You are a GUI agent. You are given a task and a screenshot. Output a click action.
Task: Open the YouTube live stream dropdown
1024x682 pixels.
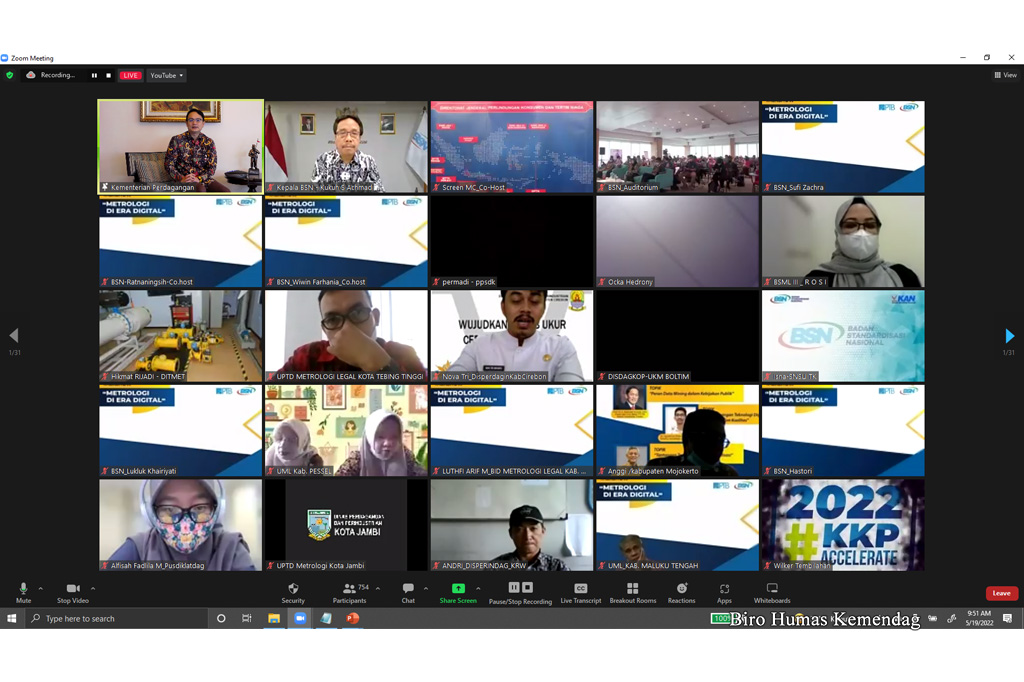pyautogui.click(x=166, y=75)
